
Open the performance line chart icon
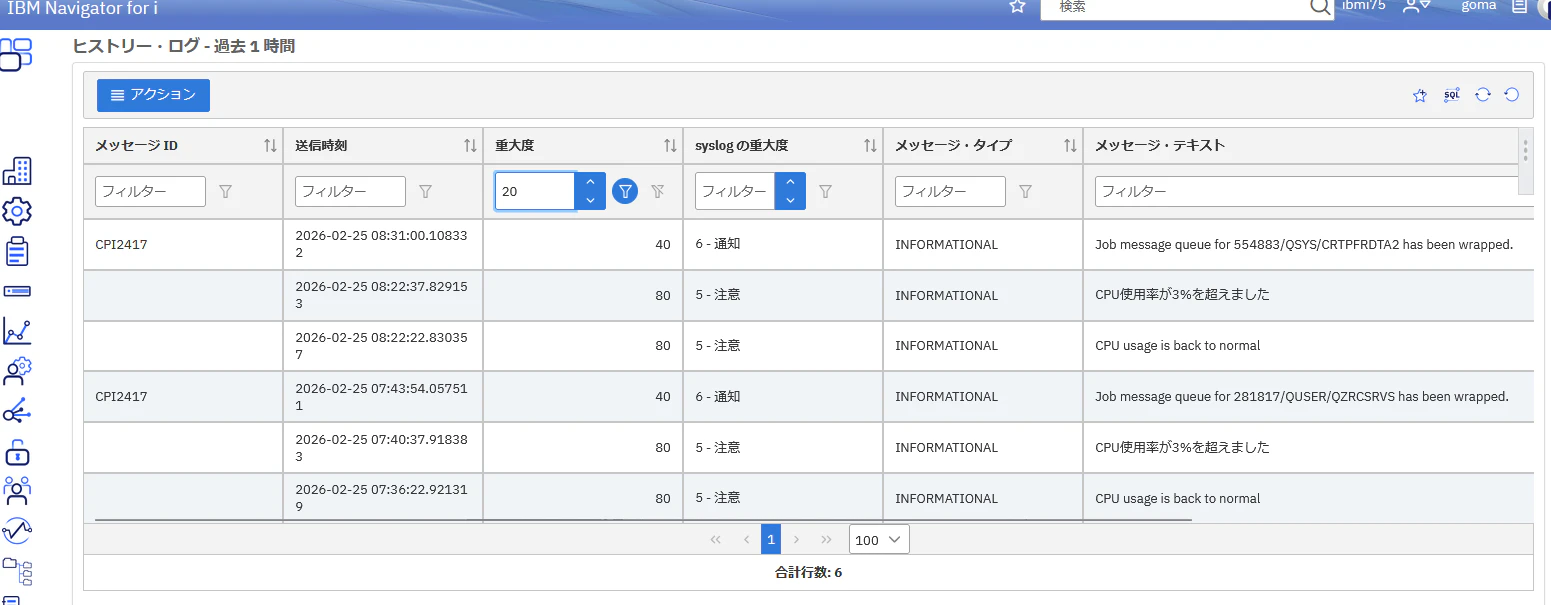(x=17, y=331)
